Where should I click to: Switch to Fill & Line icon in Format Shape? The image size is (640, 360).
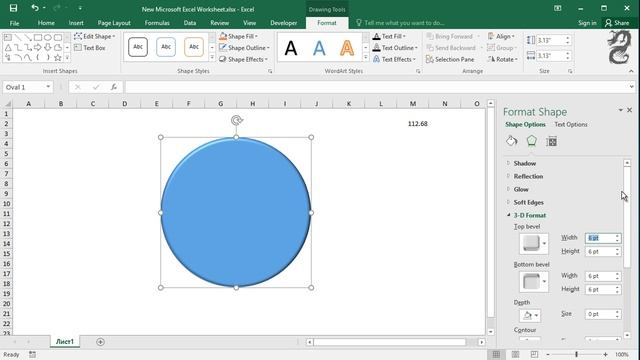pyautogui.click(x=511, y=141)
